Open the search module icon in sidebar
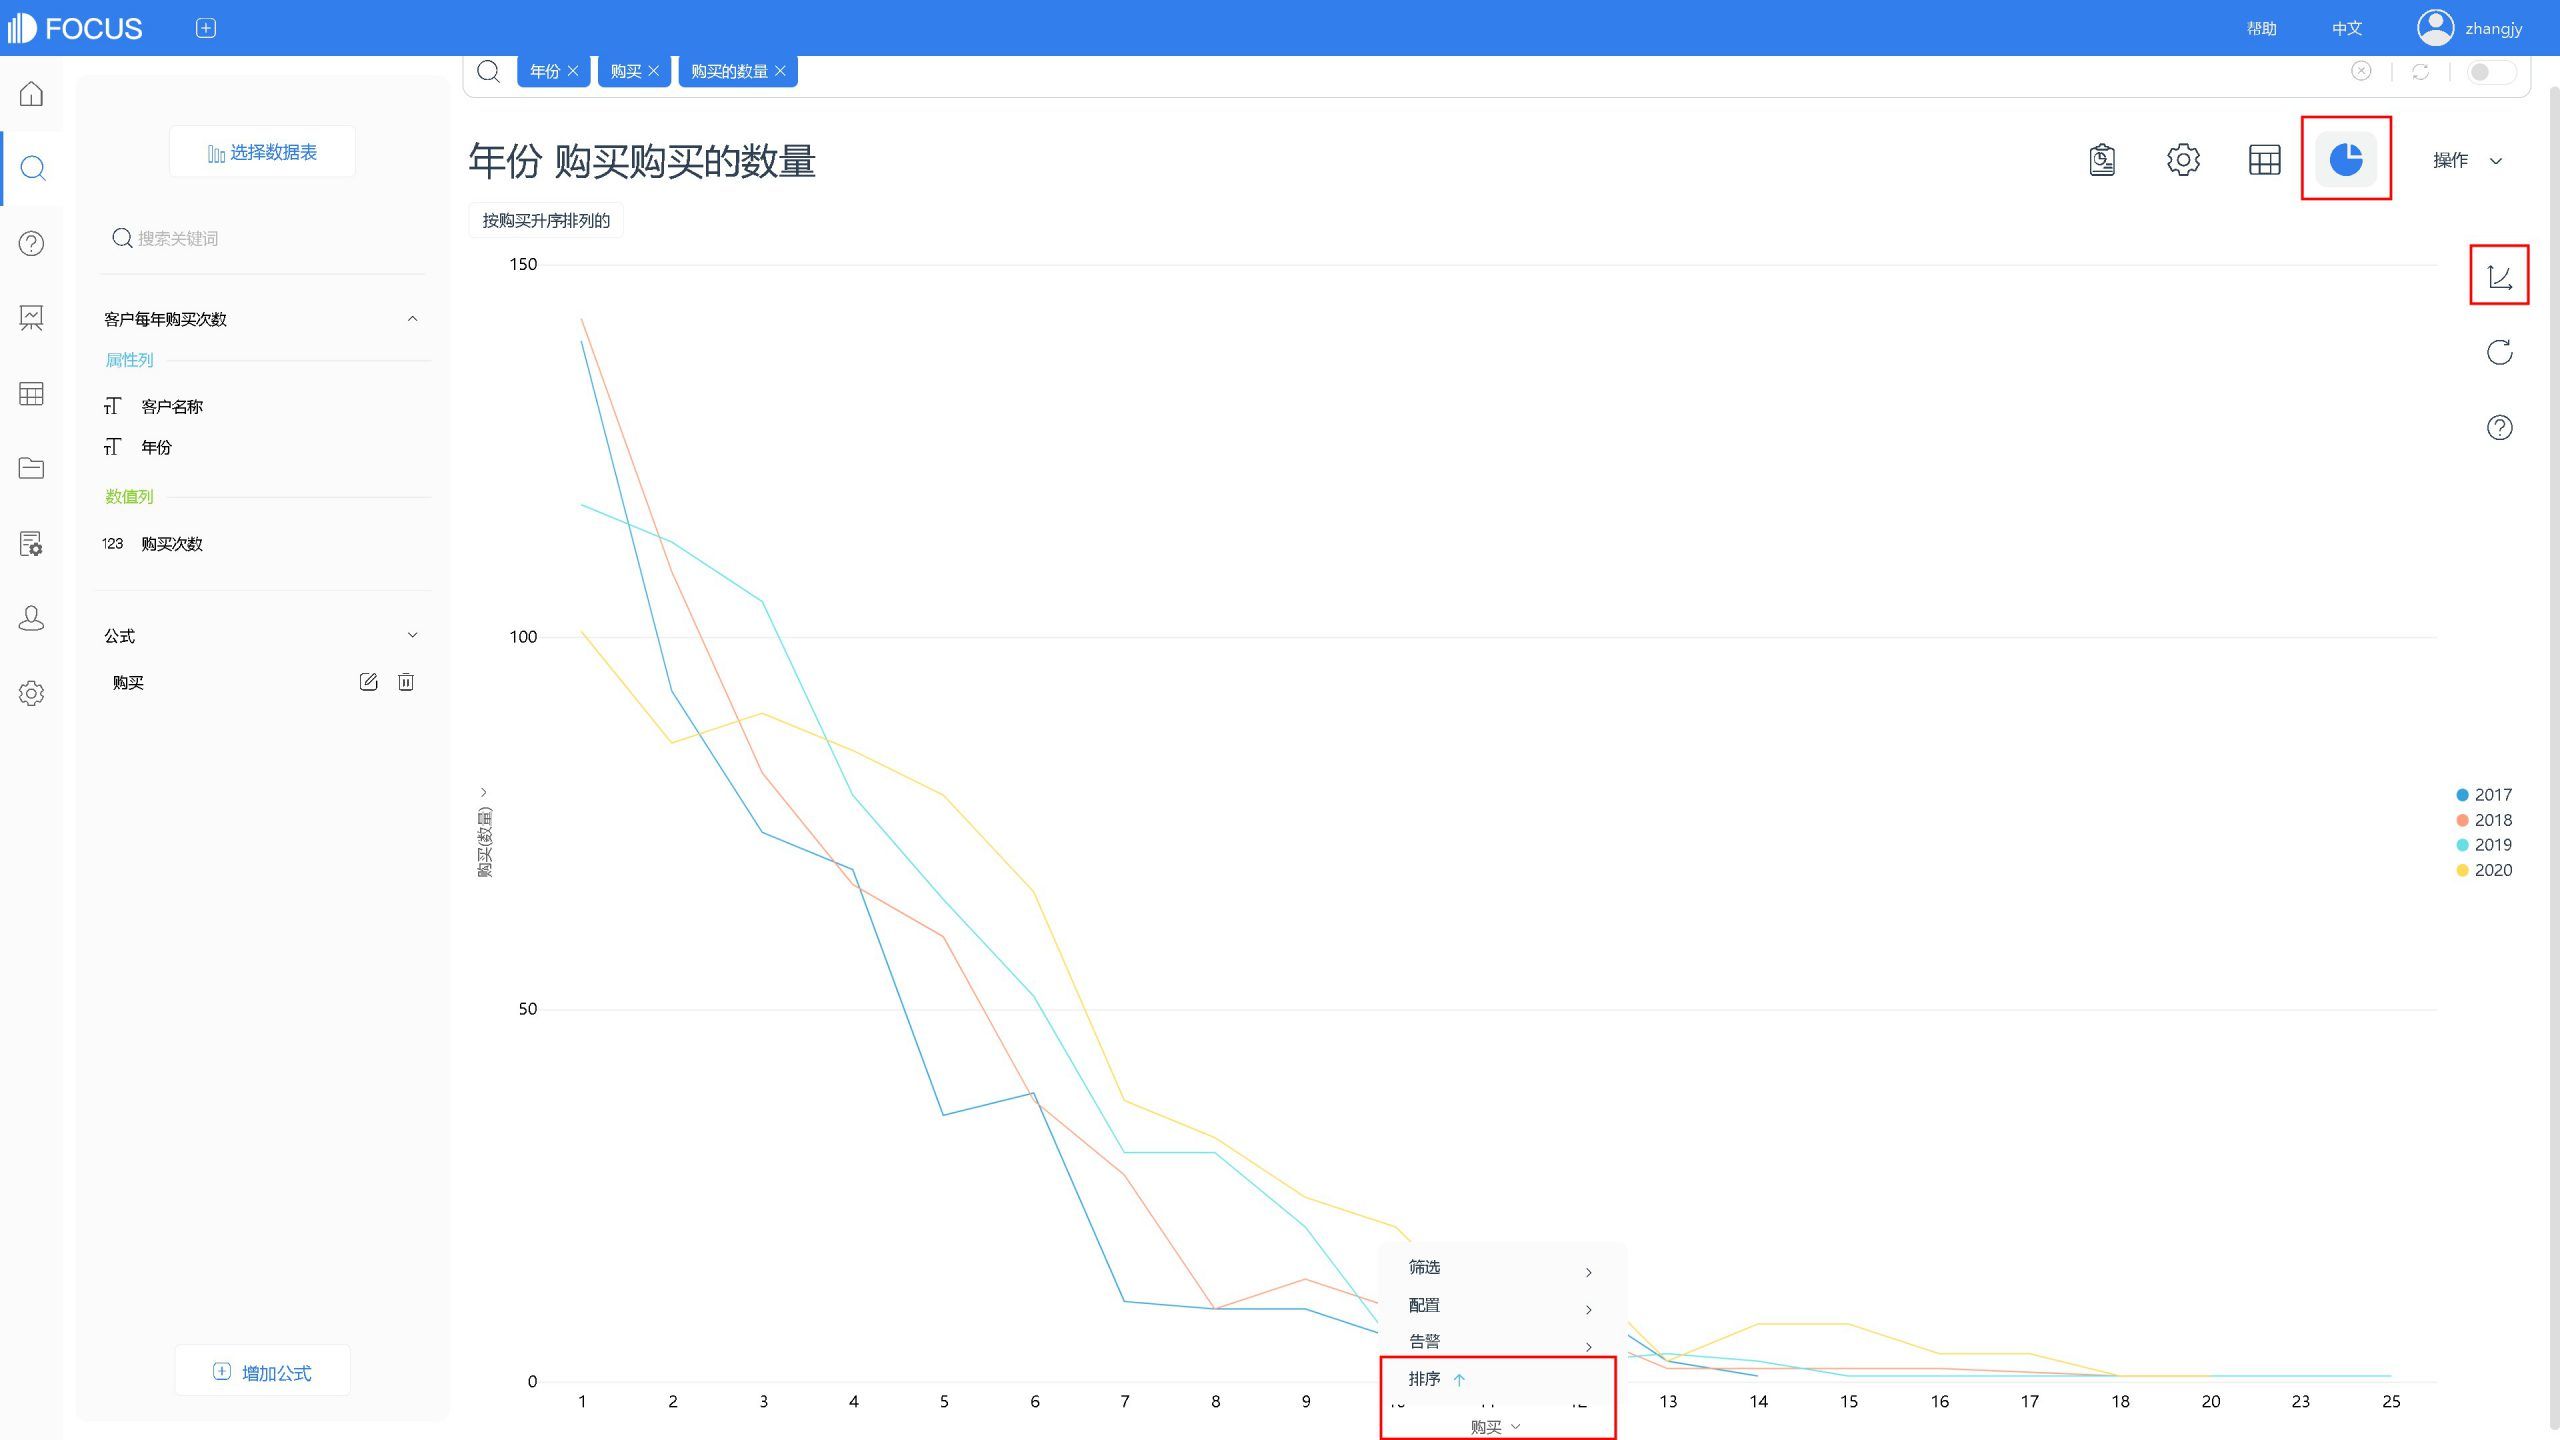Screen dimensions: 2560x1440 click(32, 168)
